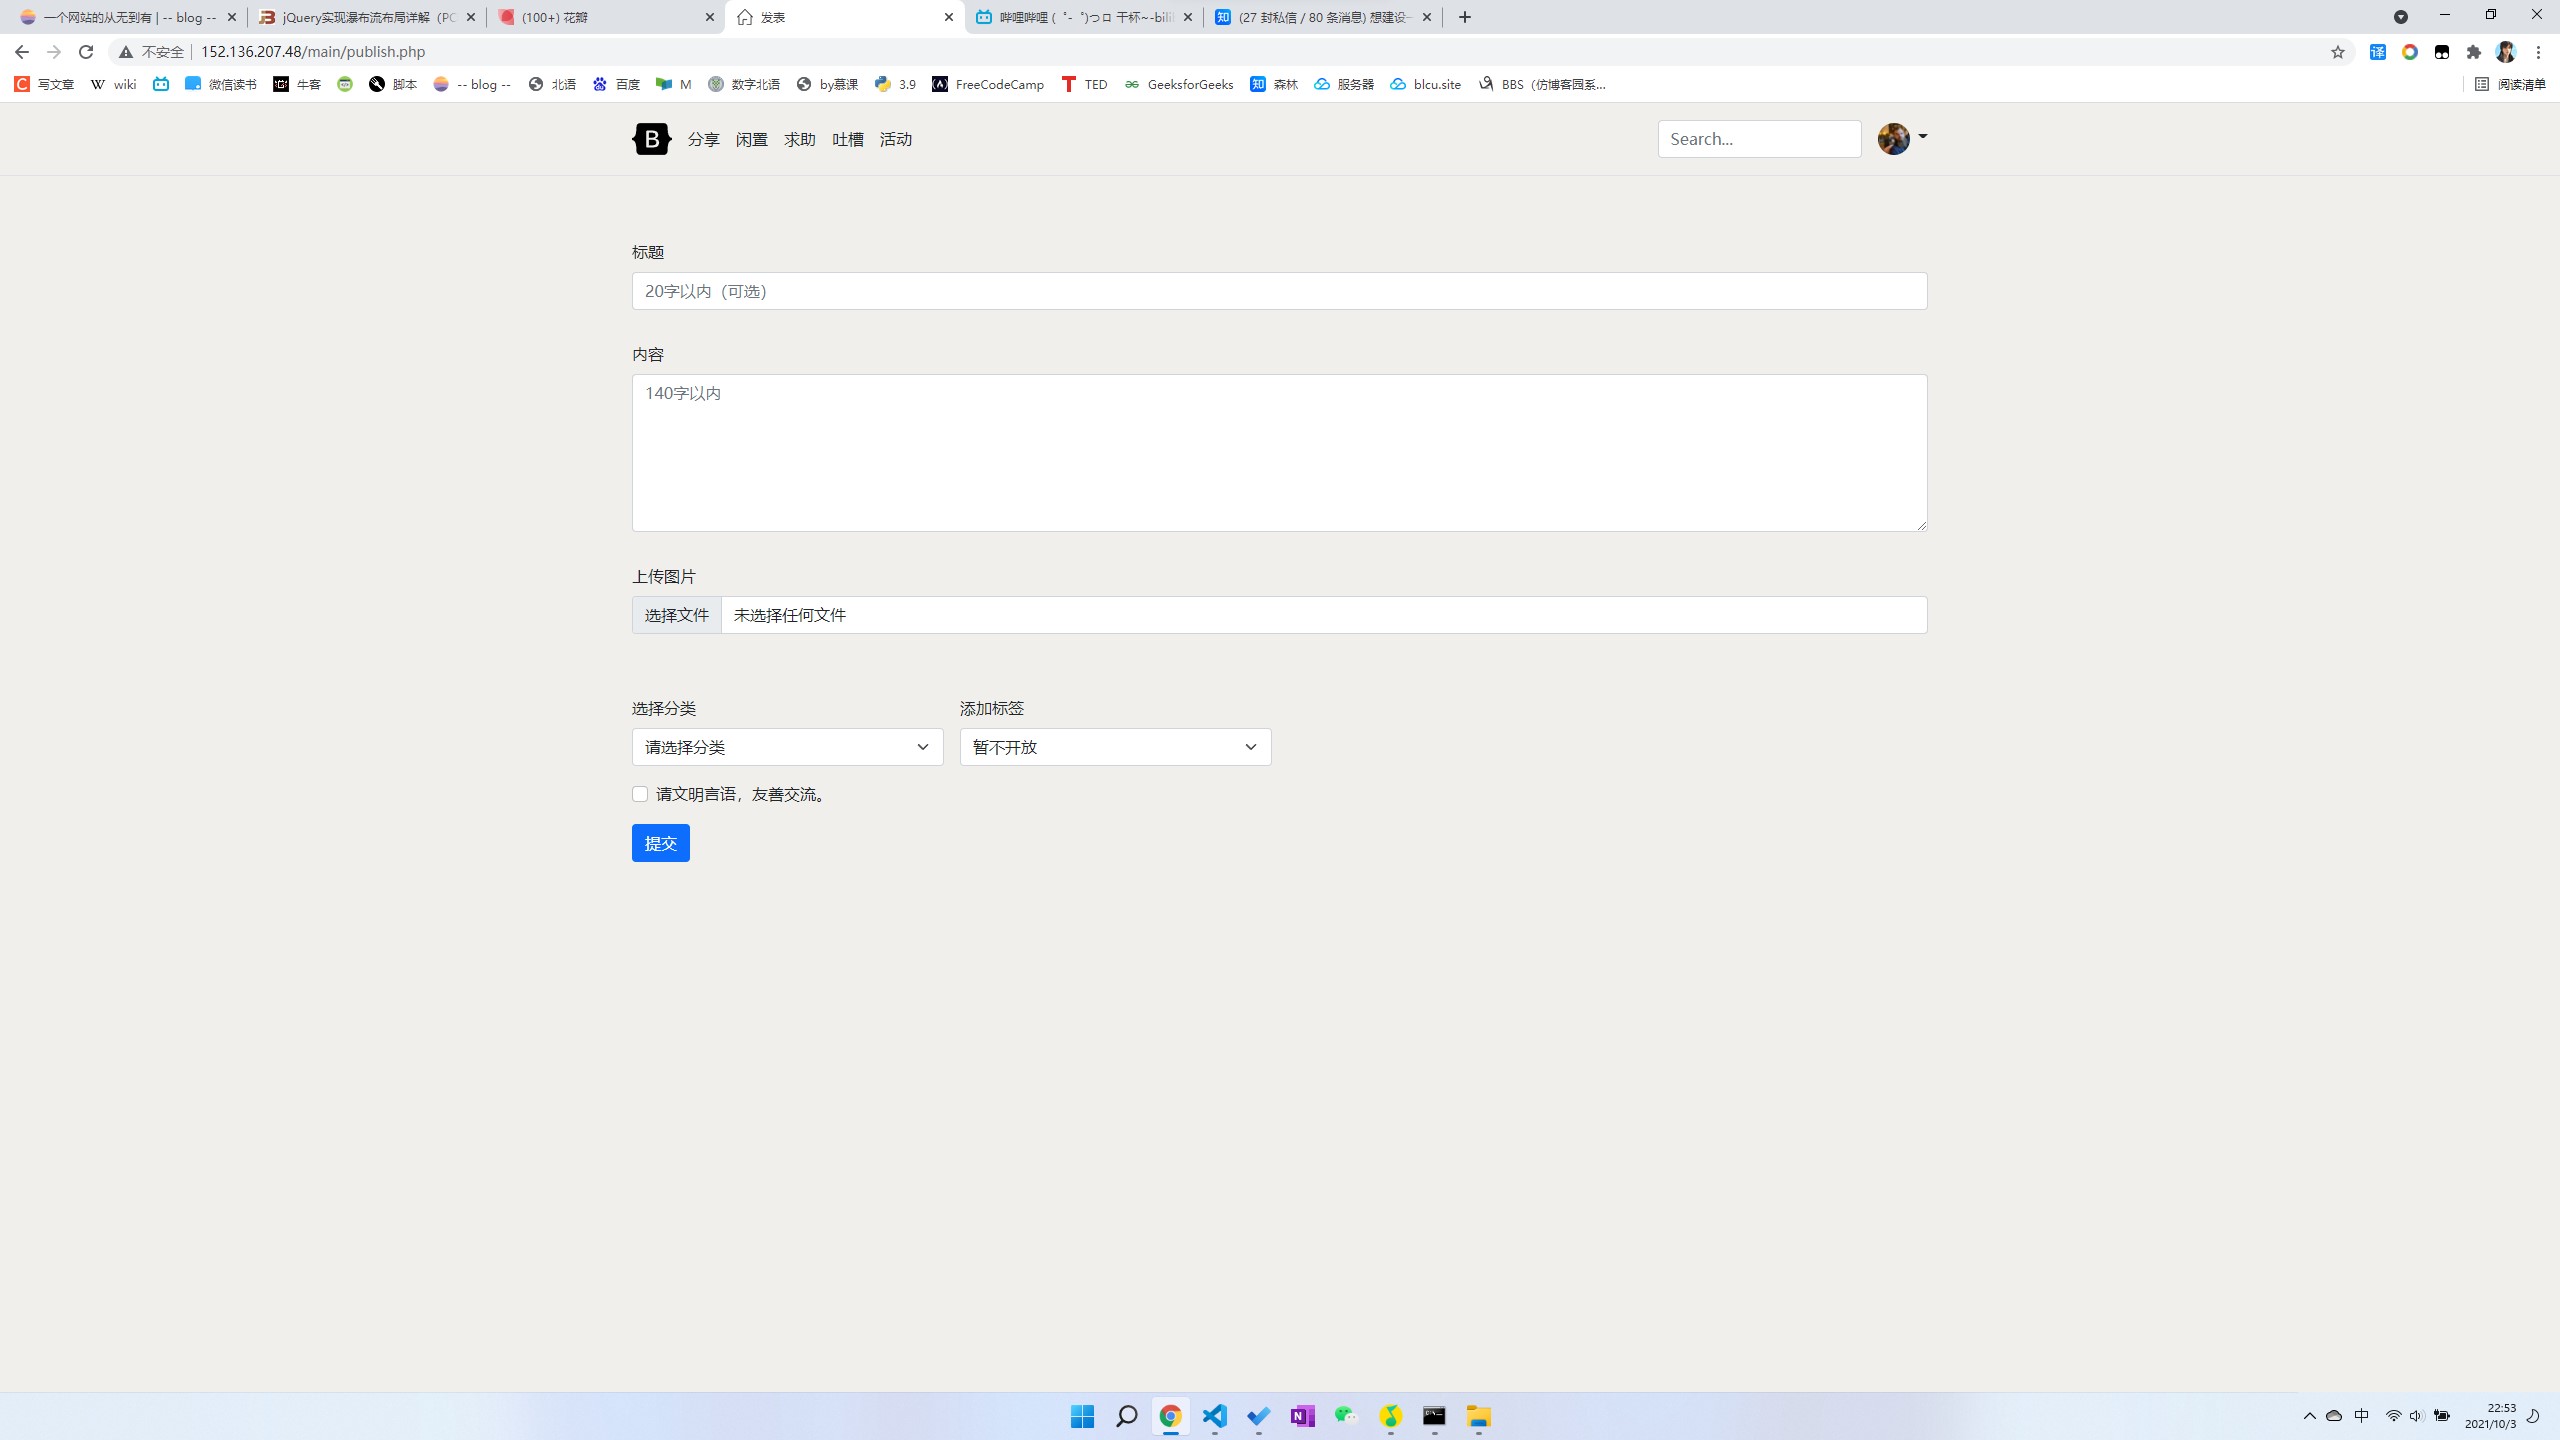Open the Windows Start menu
The height and width of the screenshot is (1440, 2560).
(1082, 1416)
